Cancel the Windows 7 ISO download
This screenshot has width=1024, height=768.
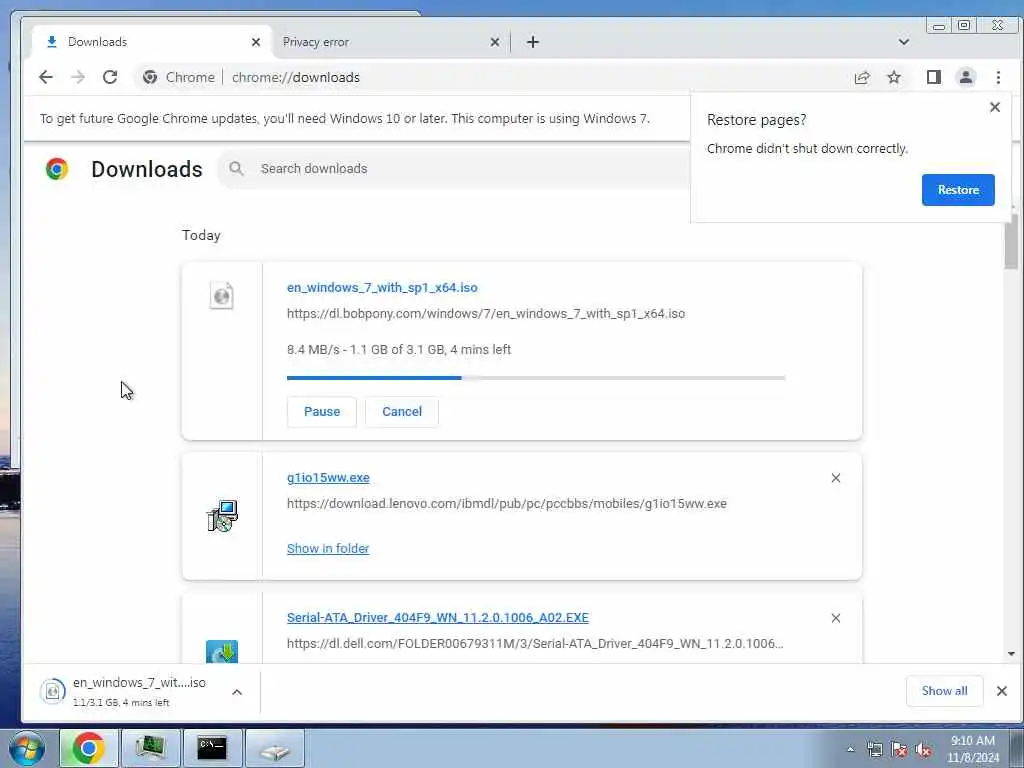click(x=402, y=412)
